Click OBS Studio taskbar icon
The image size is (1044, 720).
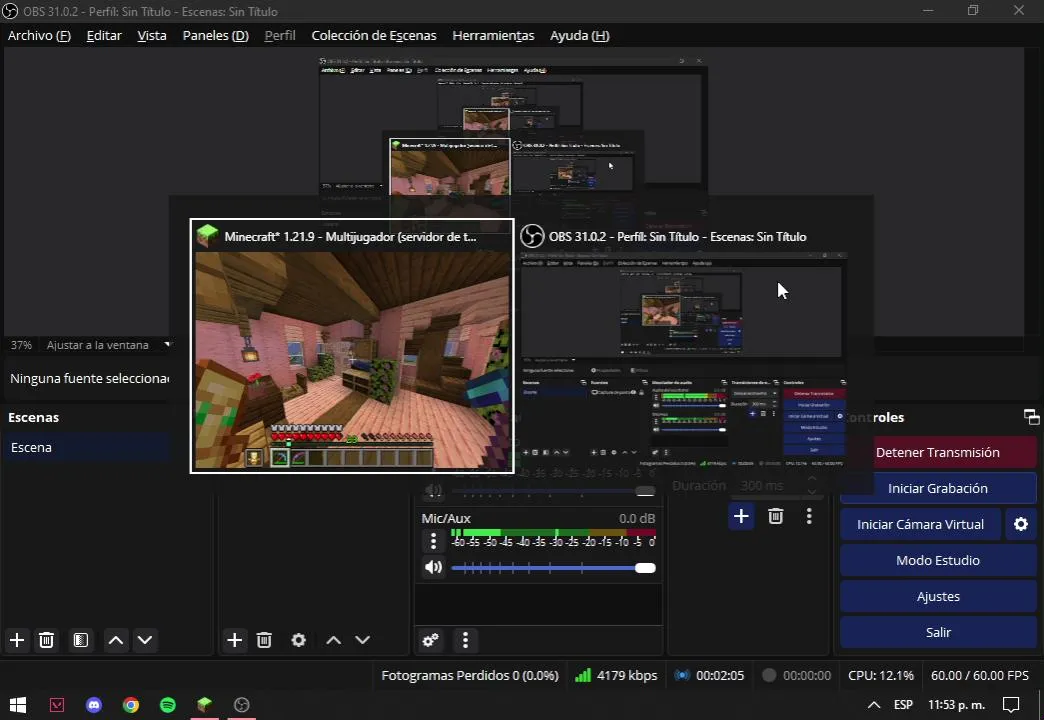point(242,705)
